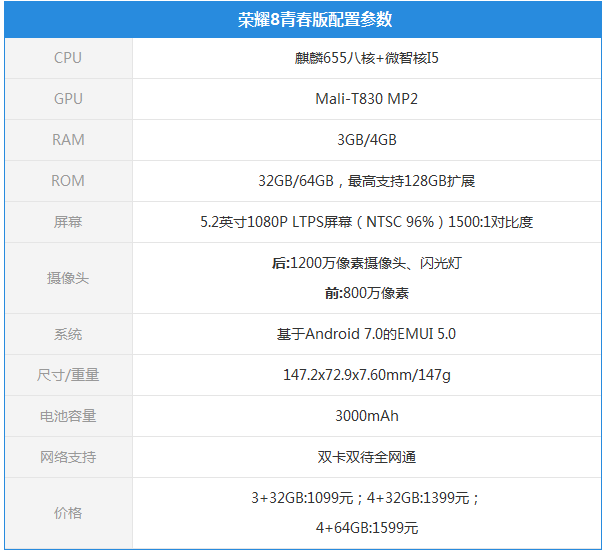Viewport: 606px width, 551px height.
Task: Select the 屏幕 row label
Action: tap(68, 222)
